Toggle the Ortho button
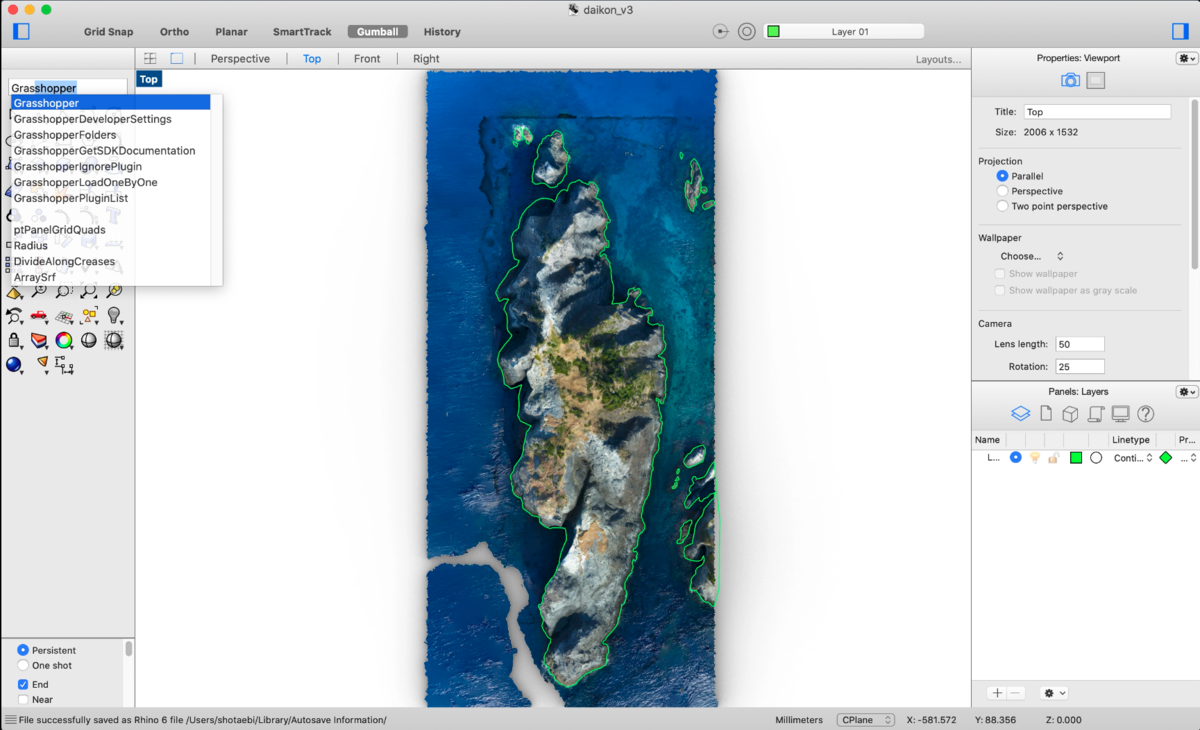The image size is (1200, 730). [174, 32]
